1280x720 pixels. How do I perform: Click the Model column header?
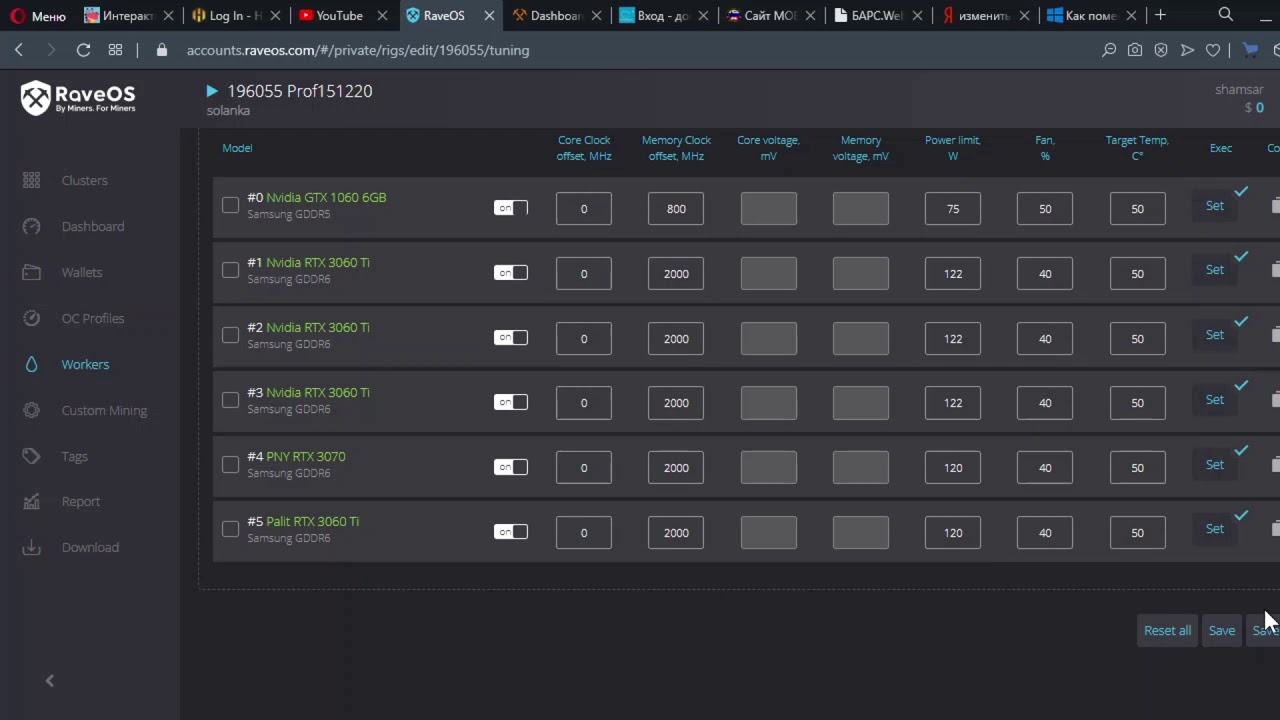[x=237, y=148]
